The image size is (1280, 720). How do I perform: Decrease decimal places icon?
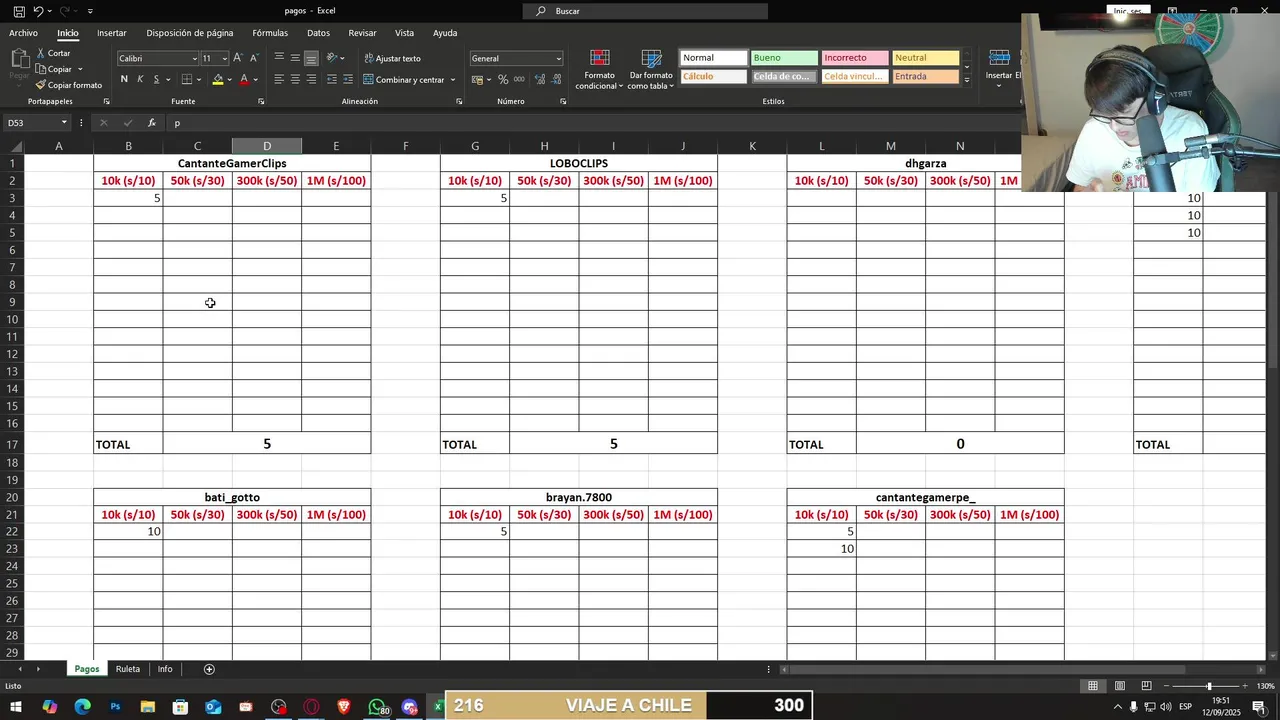556,79
